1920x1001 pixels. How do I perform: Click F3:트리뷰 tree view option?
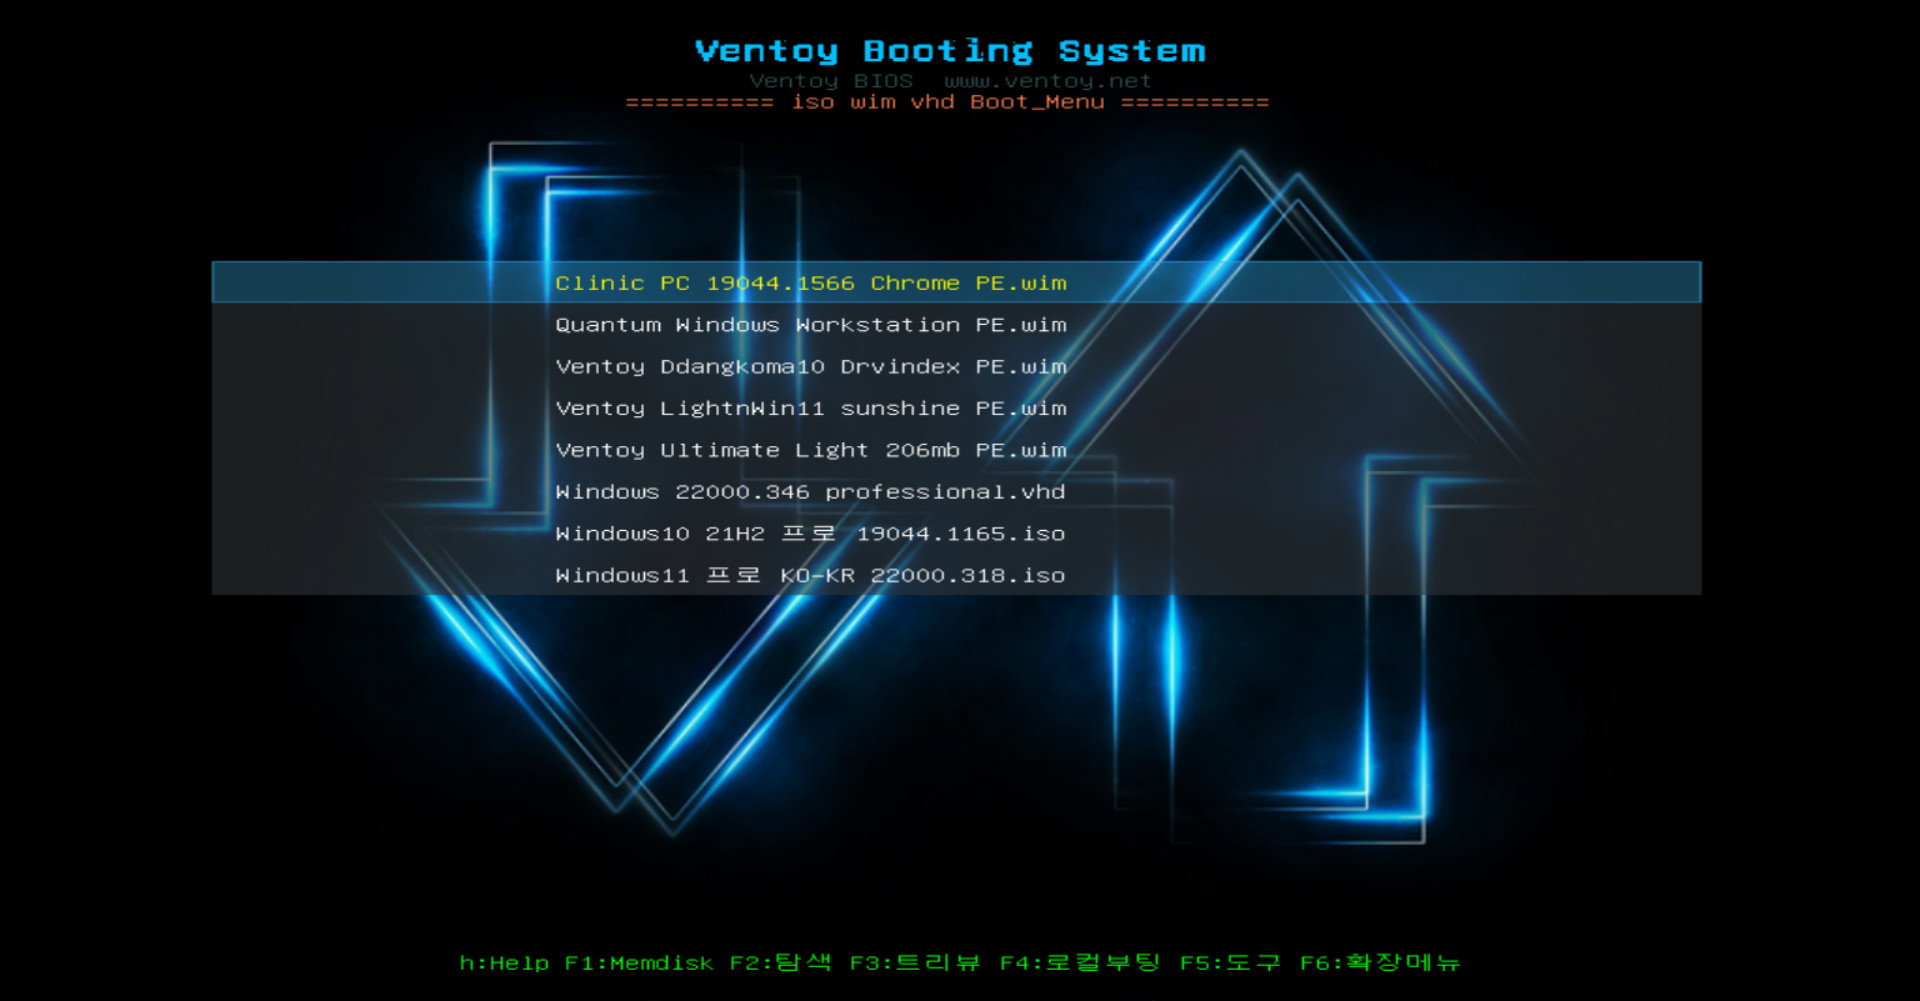pyautogui.click(x=915, y=963)
